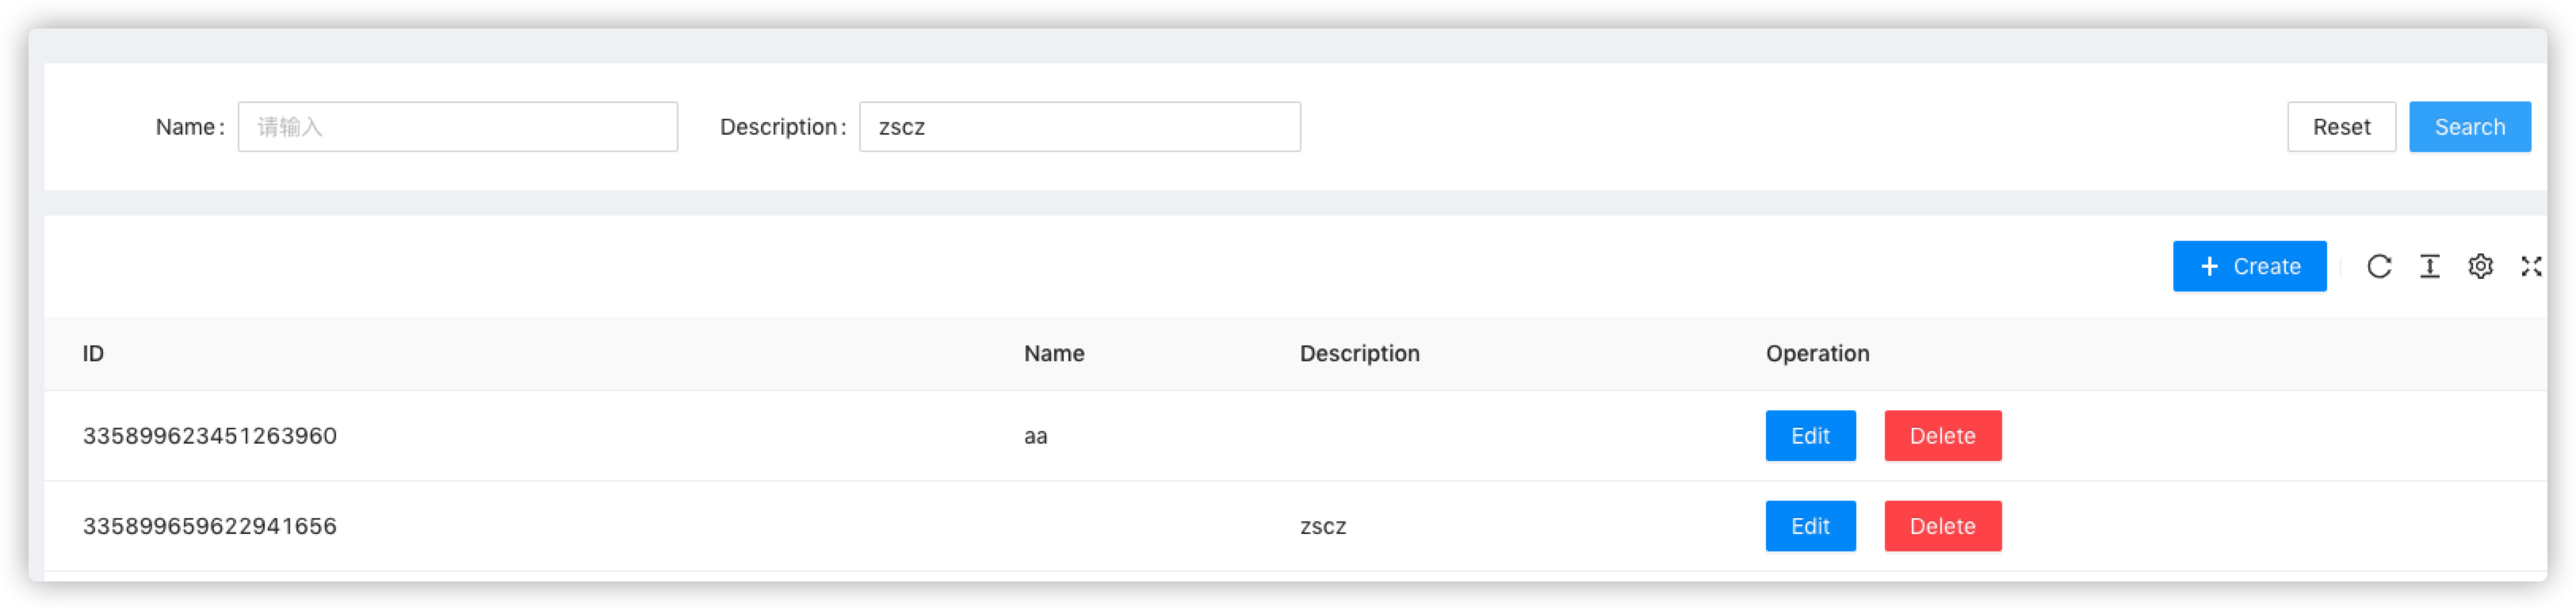Enter fullscreen mode via expand icon
2576x610 pixels.
click(2531, 266)
